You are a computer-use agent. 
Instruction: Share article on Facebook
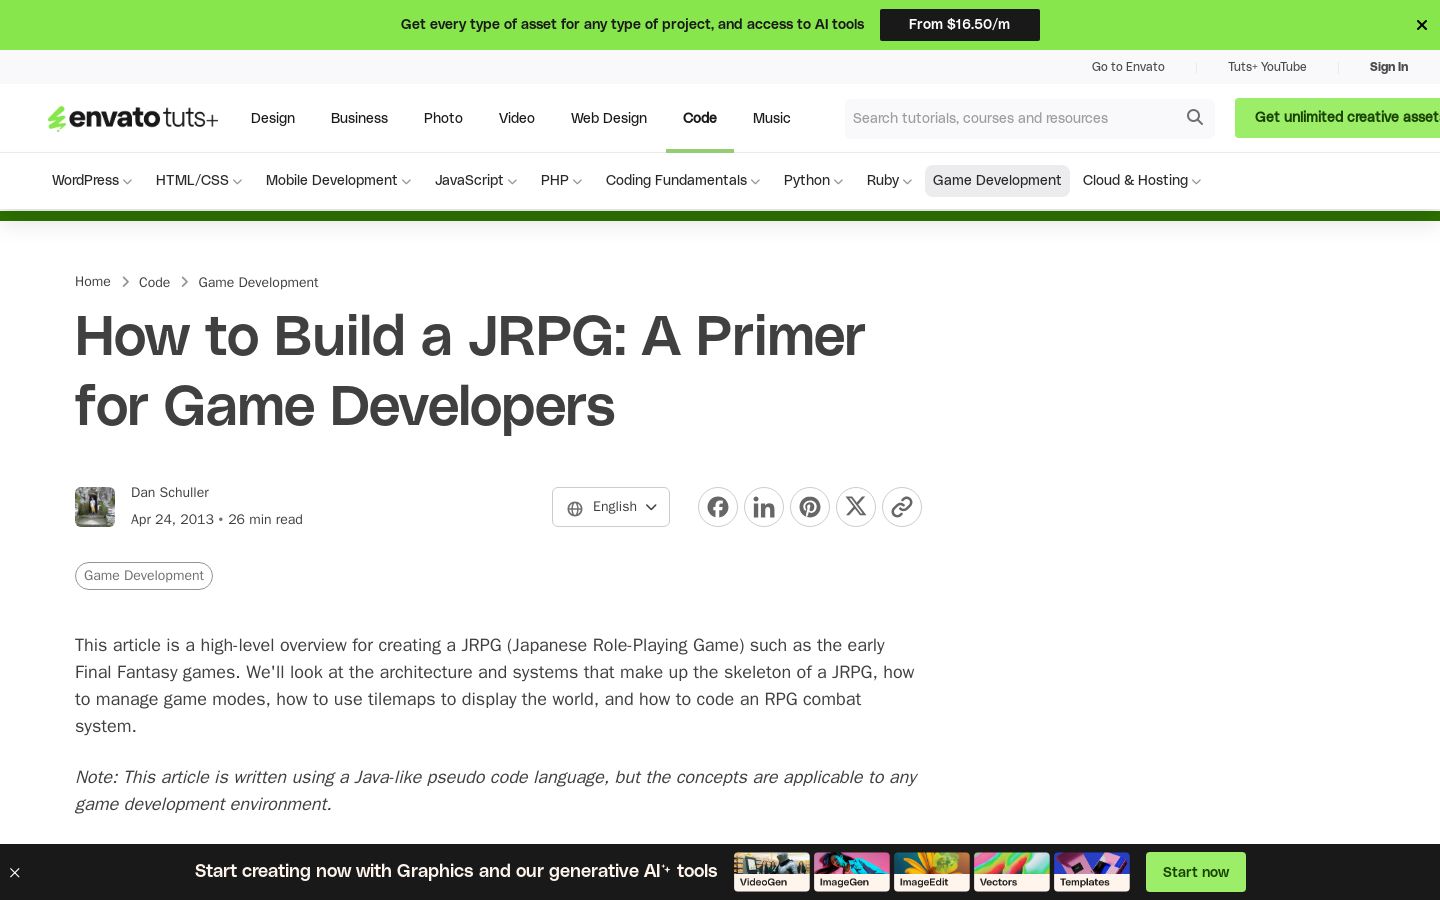[x=718, y=507]
